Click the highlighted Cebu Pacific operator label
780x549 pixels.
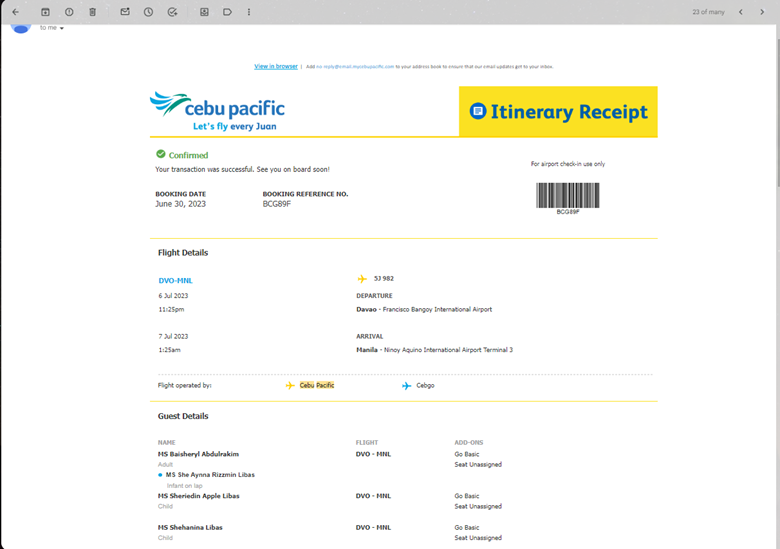pos(317,385)
